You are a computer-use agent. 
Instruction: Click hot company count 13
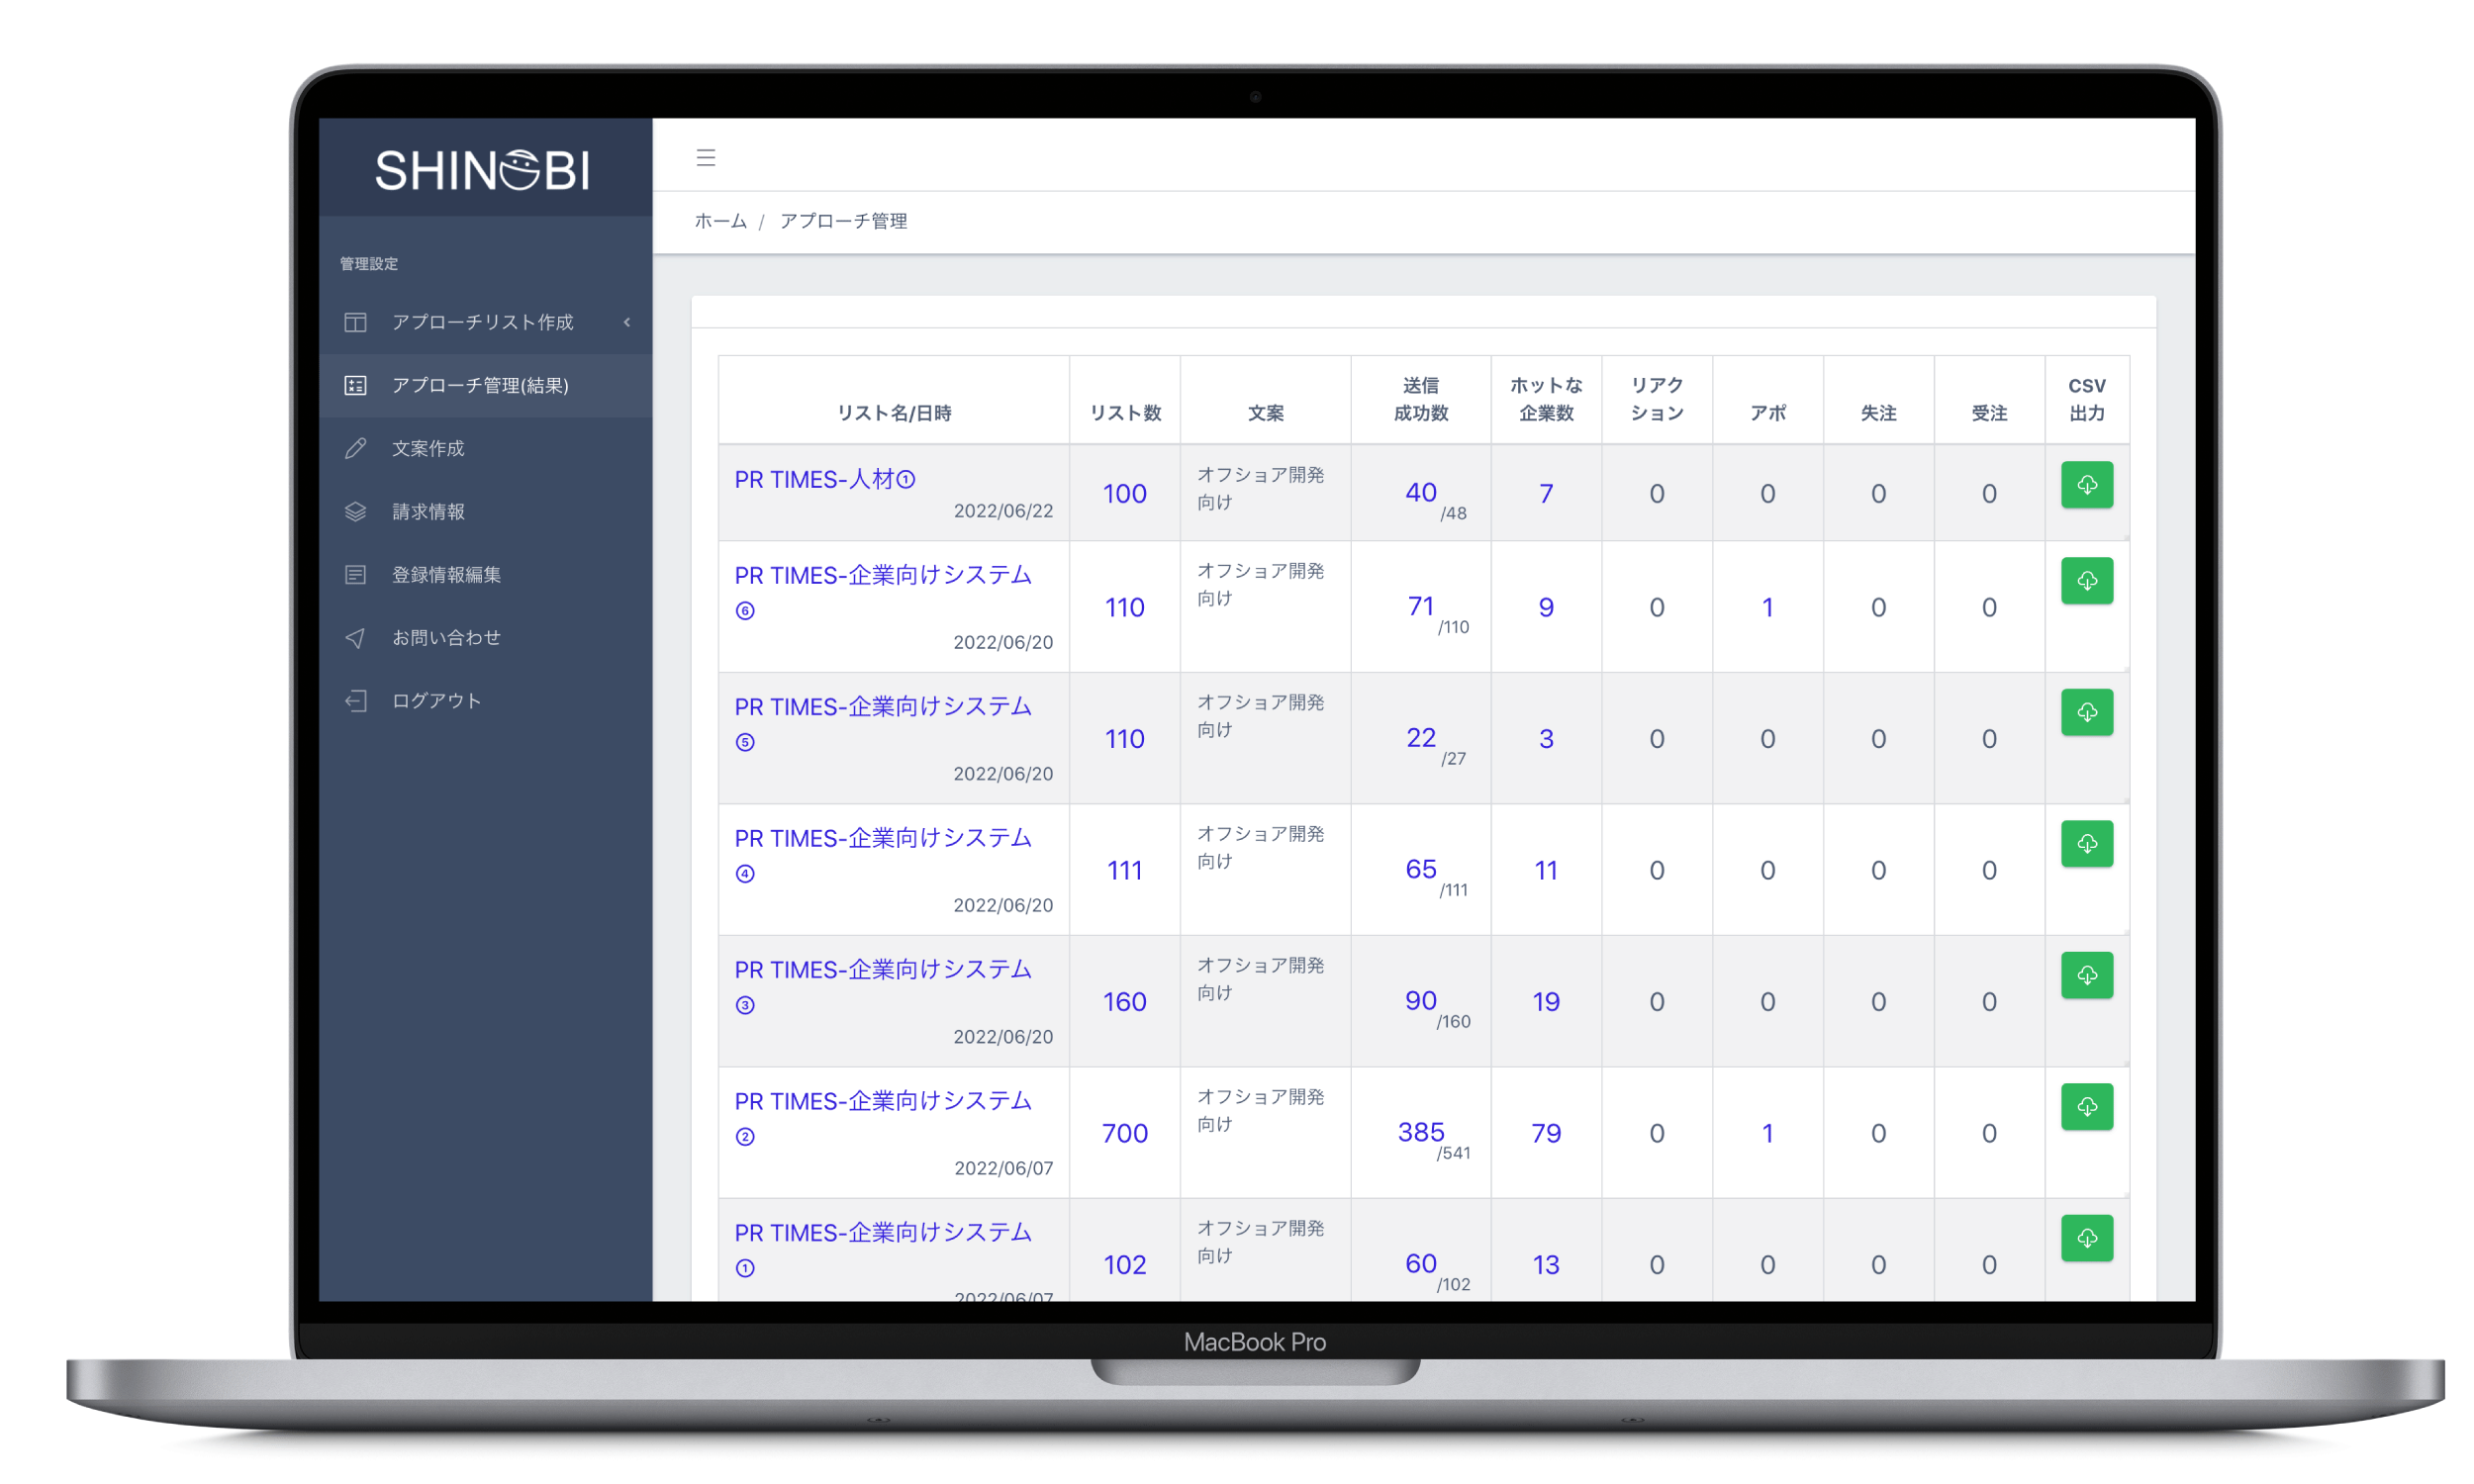click(1545, 1264)
